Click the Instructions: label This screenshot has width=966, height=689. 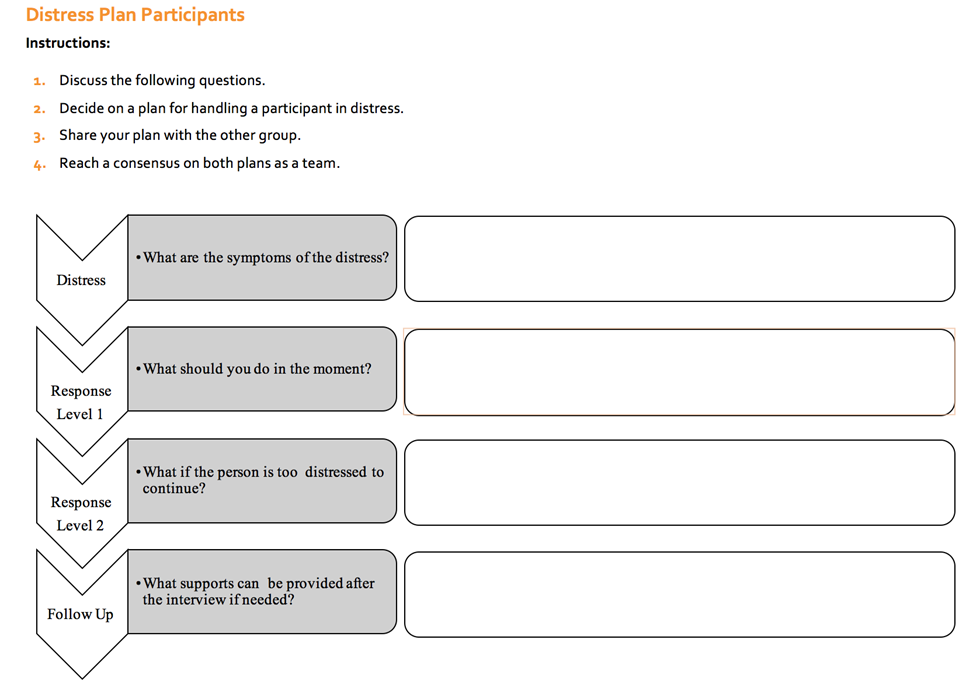click(68, 43)
